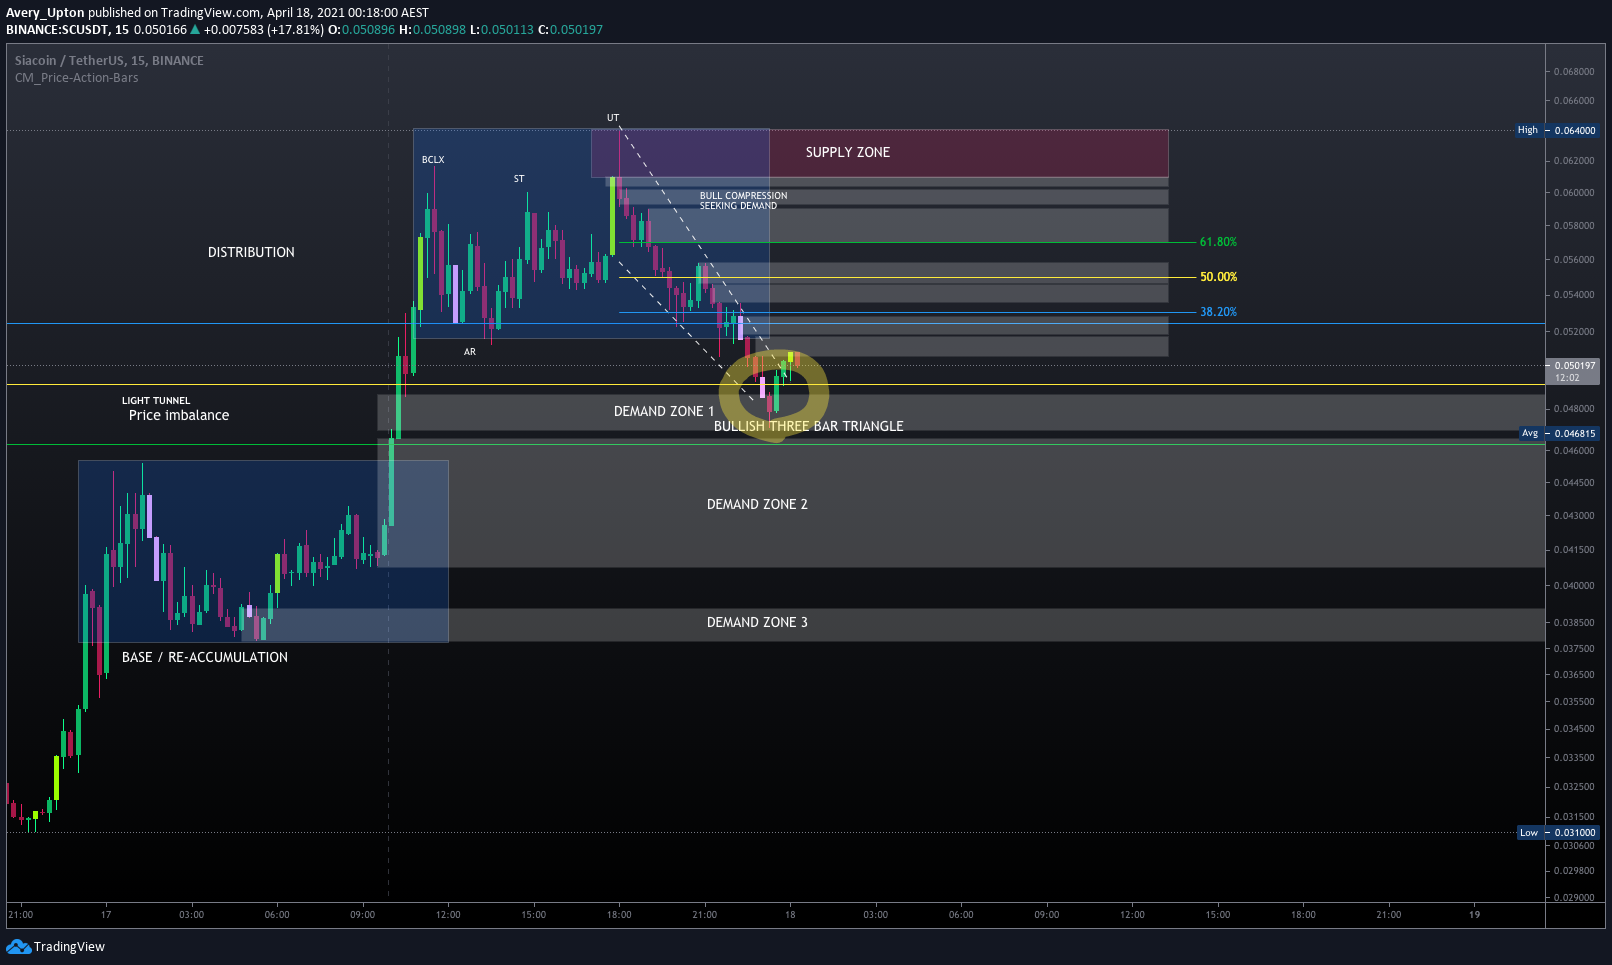This screenshot has width=1612, height=965.
Task: Select the DISTRIBUTION annotation text
Action: click(x=251, y=252)
